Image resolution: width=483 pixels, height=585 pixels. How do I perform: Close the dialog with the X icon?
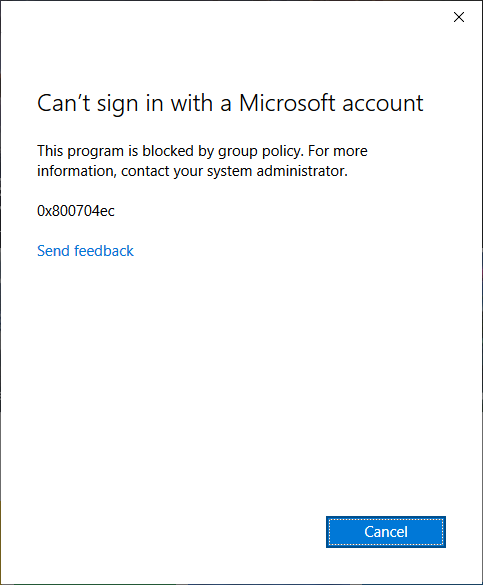459,17
